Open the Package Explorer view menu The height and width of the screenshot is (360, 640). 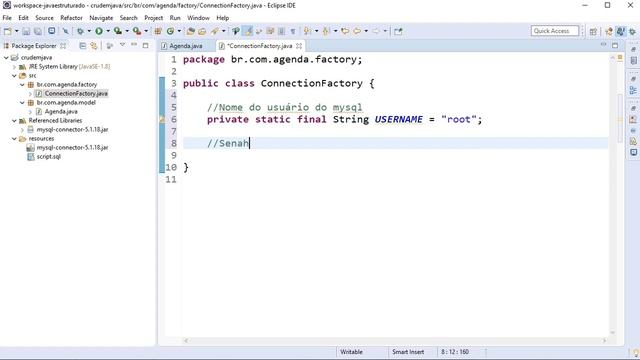click(122, 45)
